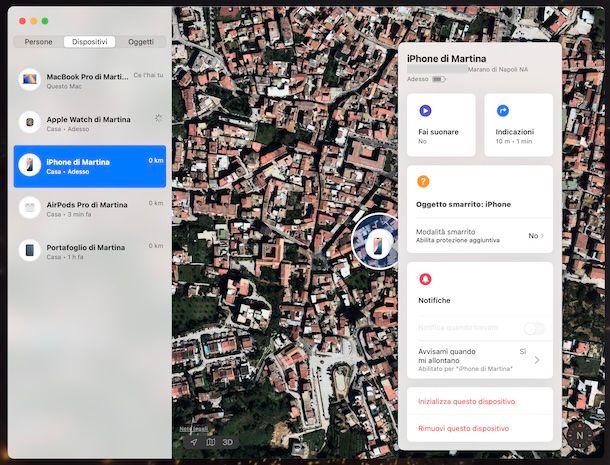Screen dimensions: 610x465
Task: Select Apple Watch di Martina row
Action: (90, 123)
